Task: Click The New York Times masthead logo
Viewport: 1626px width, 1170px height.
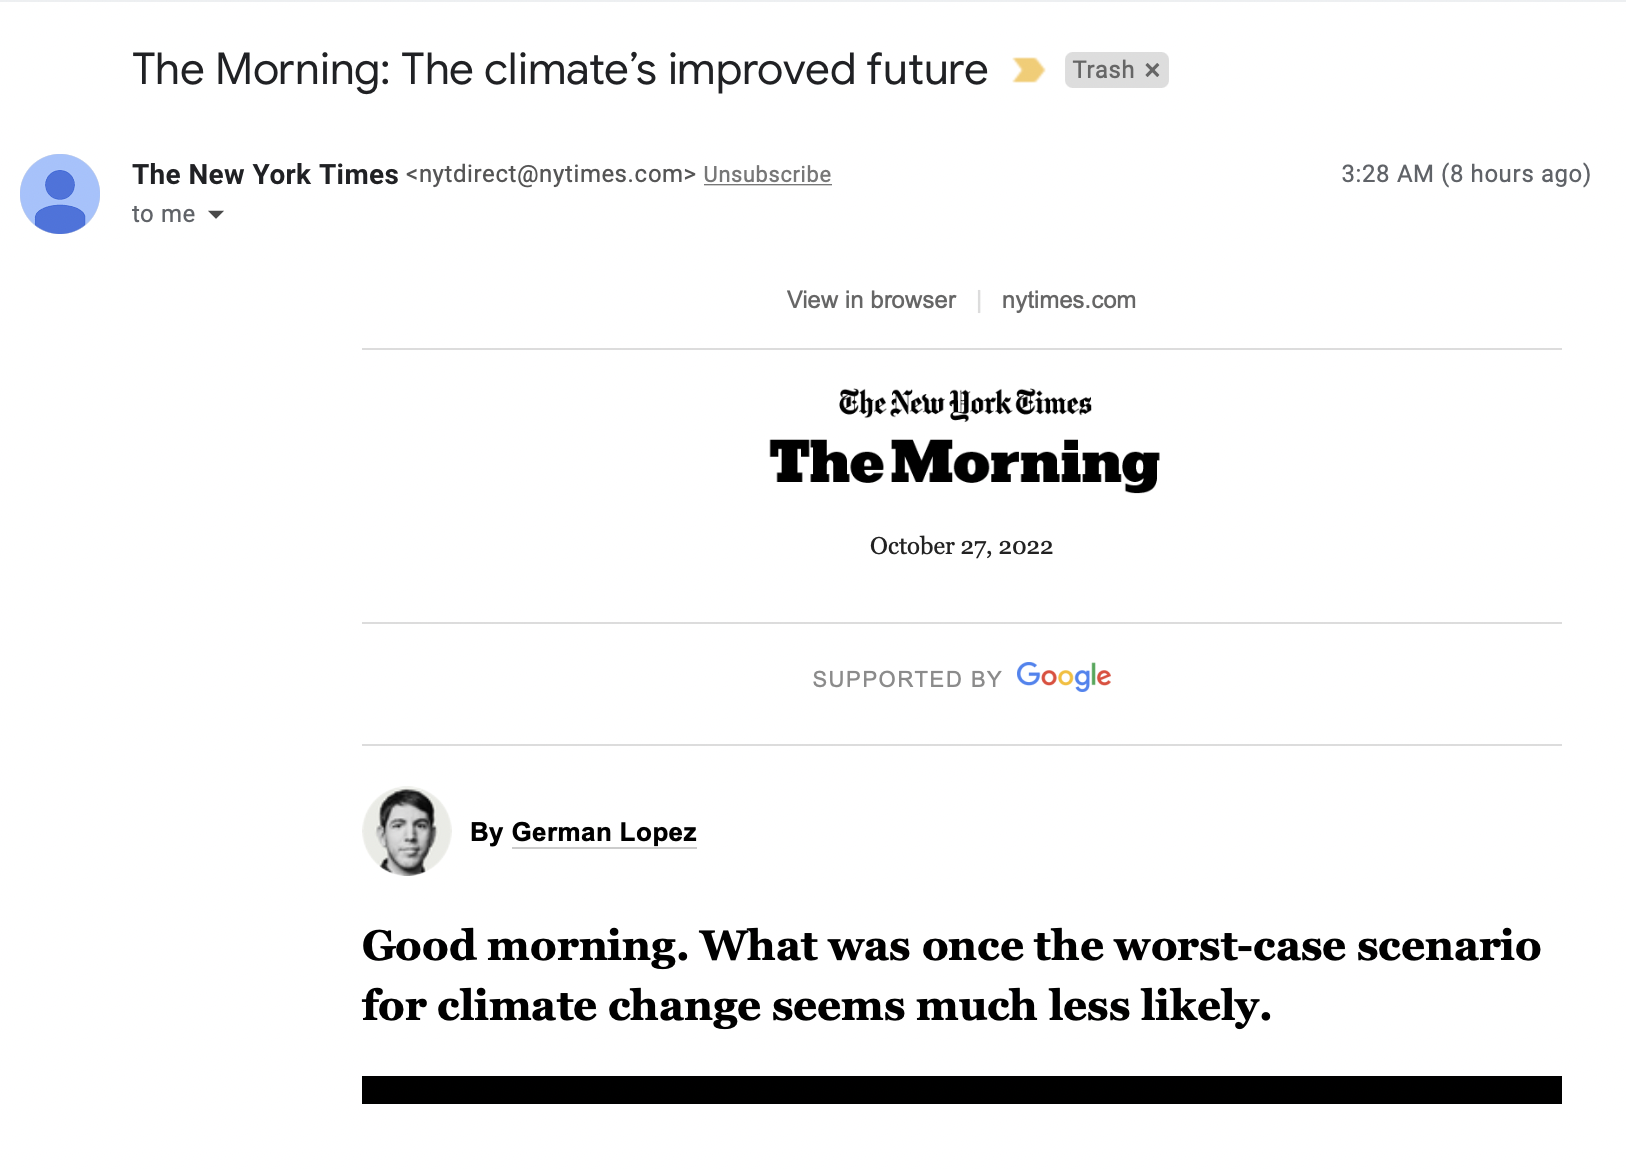Action: pos(964,403)
